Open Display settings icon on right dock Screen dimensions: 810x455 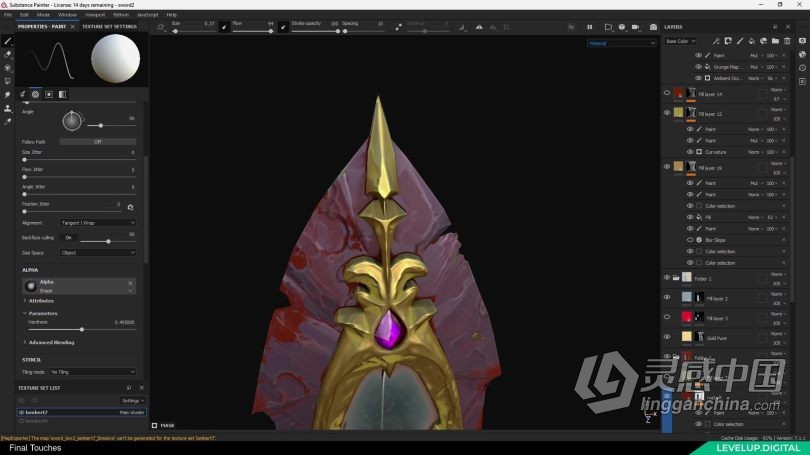point(802,41)
